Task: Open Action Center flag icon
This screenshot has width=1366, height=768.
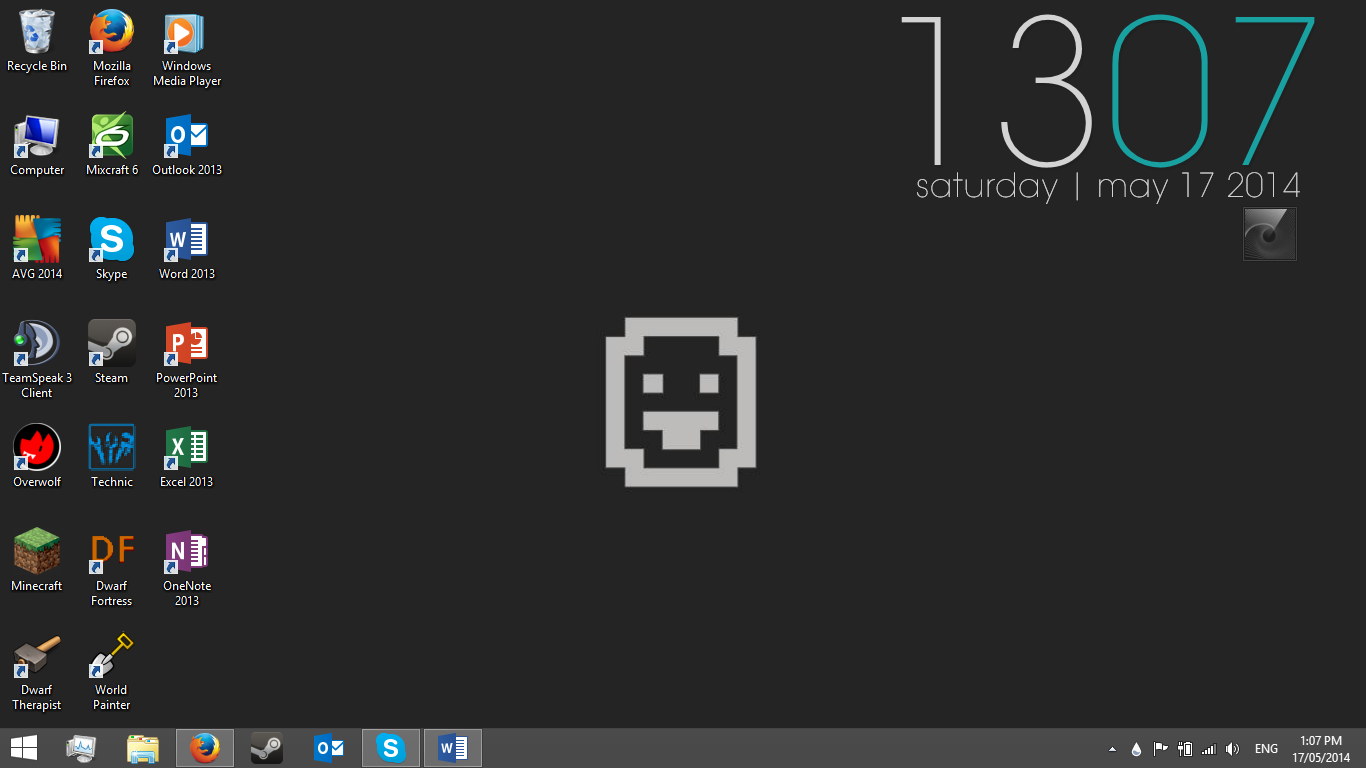Action: pos(1161,749)
